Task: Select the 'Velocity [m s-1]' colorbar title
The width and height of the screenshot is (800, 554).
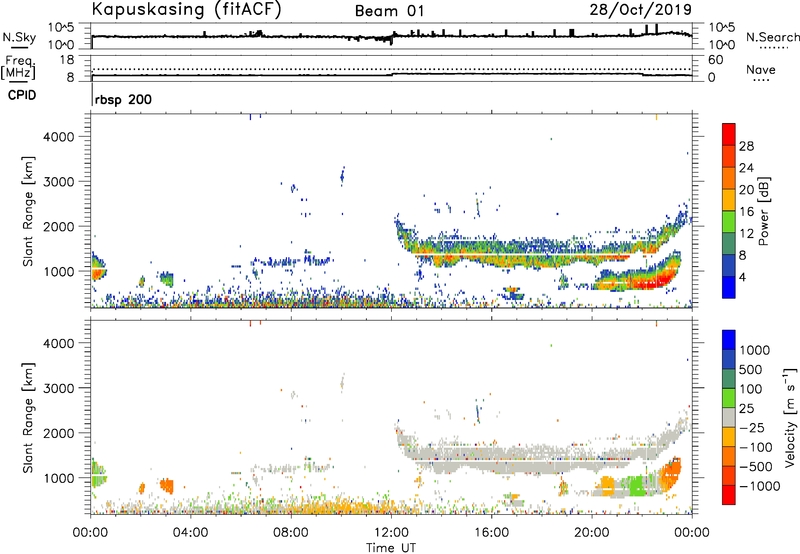Action: [790, 418]
